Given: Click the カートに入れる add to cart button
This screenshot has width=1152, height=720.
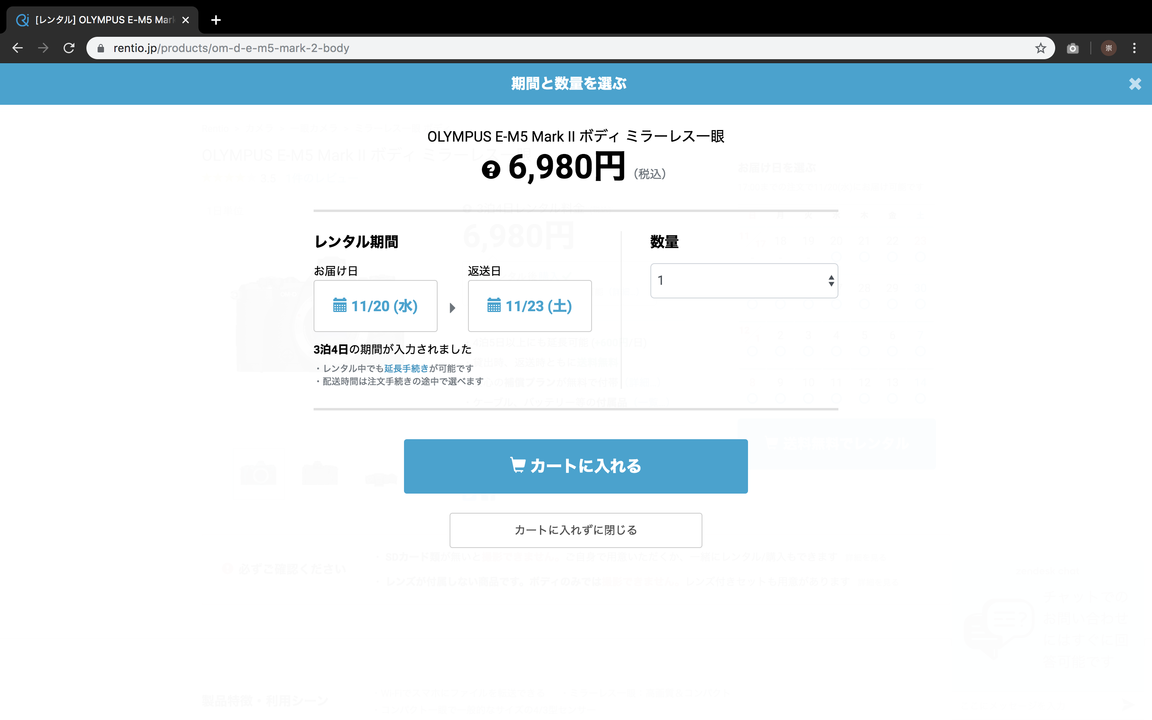Looking at the screenshot, I should (575, 466).
